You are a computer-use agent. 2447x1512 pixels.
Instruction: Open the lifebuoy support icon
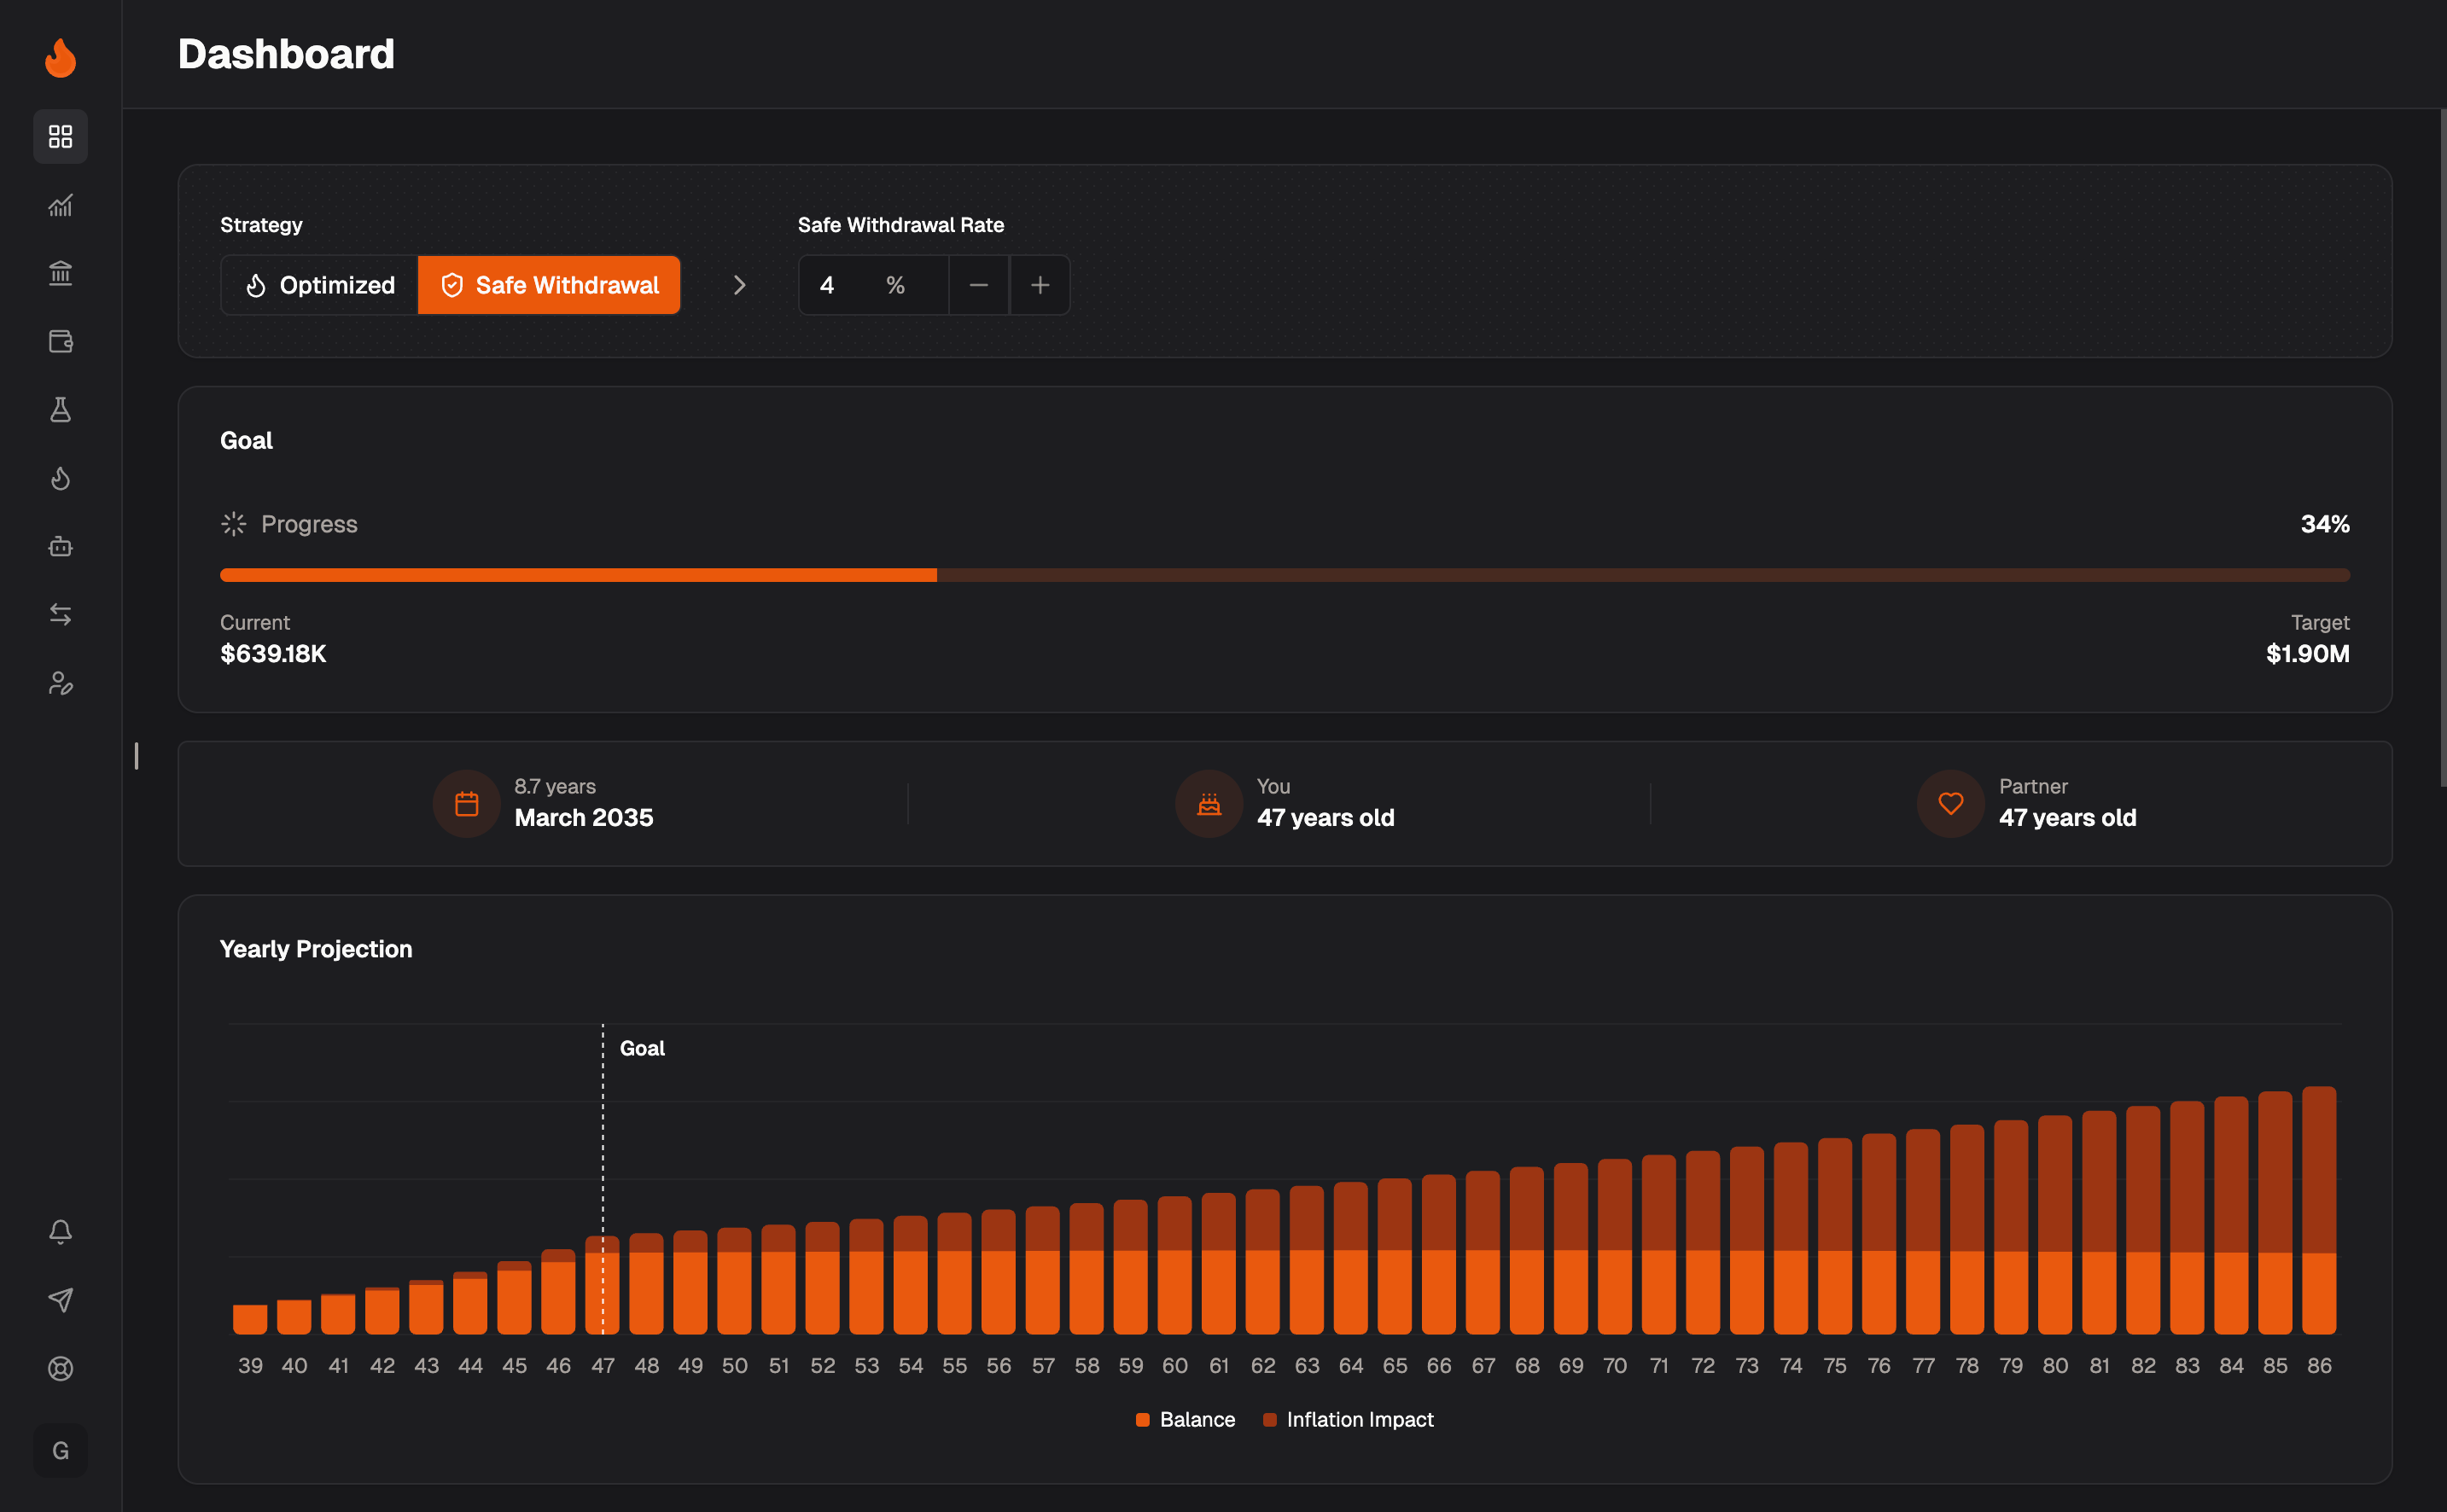tap(60, 1369)
